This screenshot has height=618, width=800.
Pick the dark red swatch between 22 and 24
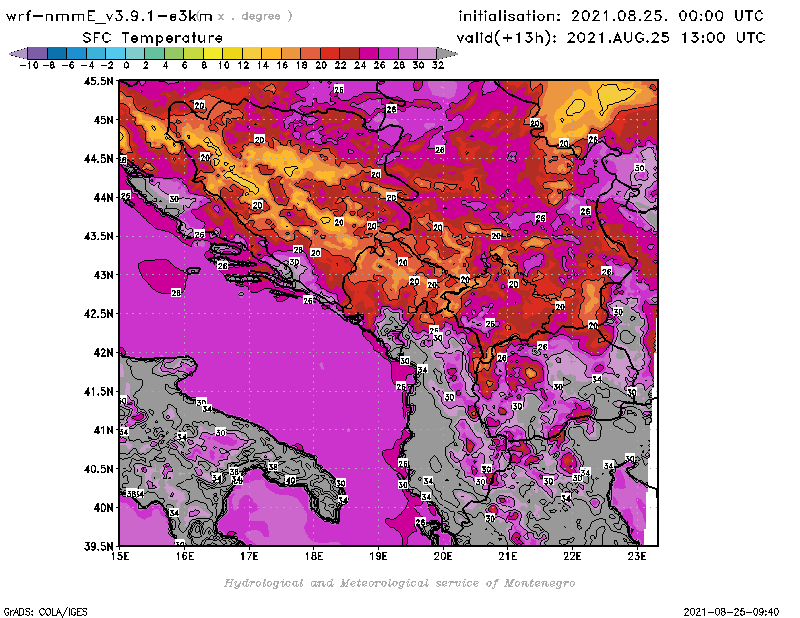(349, 53)
